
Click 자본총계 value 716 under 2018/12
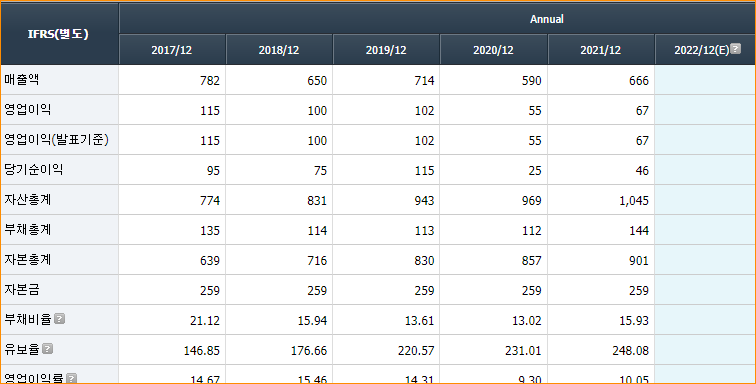[317, 260]
